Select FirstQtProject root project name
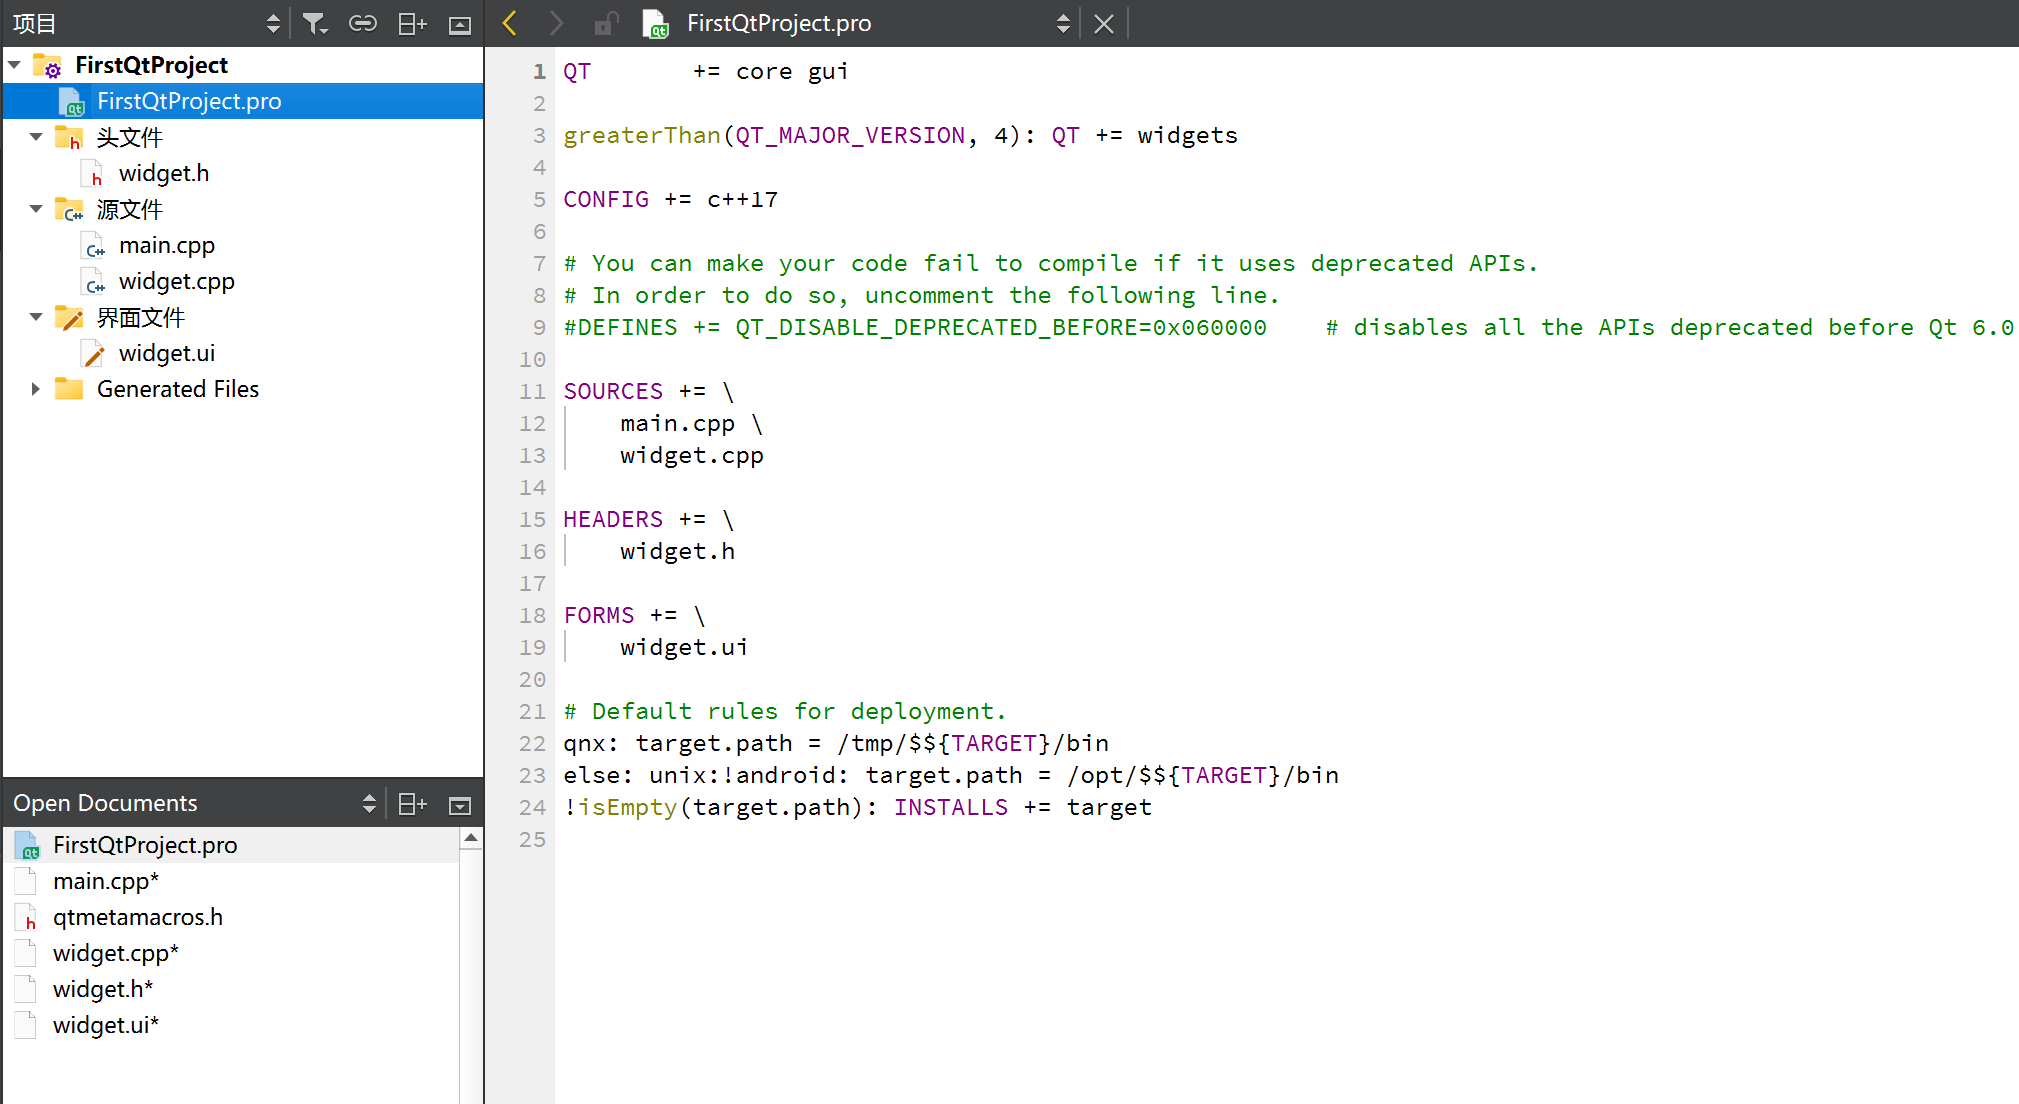The height and width of the screenshot is (1104, 2019). point(151,65)
